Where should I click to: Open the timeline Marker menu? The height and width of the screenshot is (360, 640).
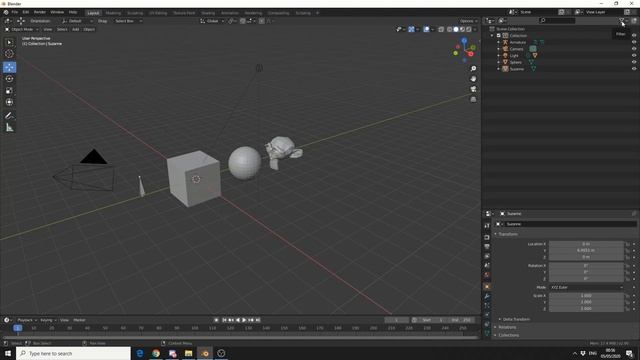tap(79, 320)
